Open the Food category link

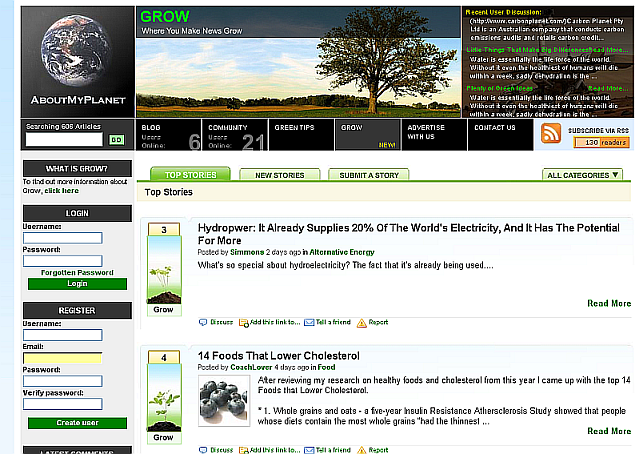[327, 367]
